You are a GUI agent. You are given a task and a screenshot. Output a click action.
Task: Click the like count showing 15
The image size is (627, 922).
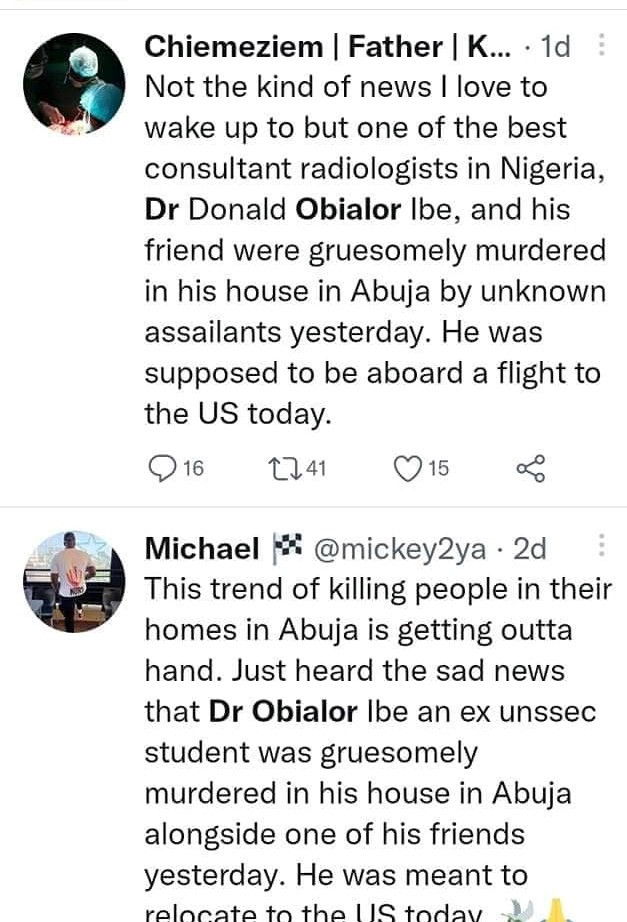438,467
